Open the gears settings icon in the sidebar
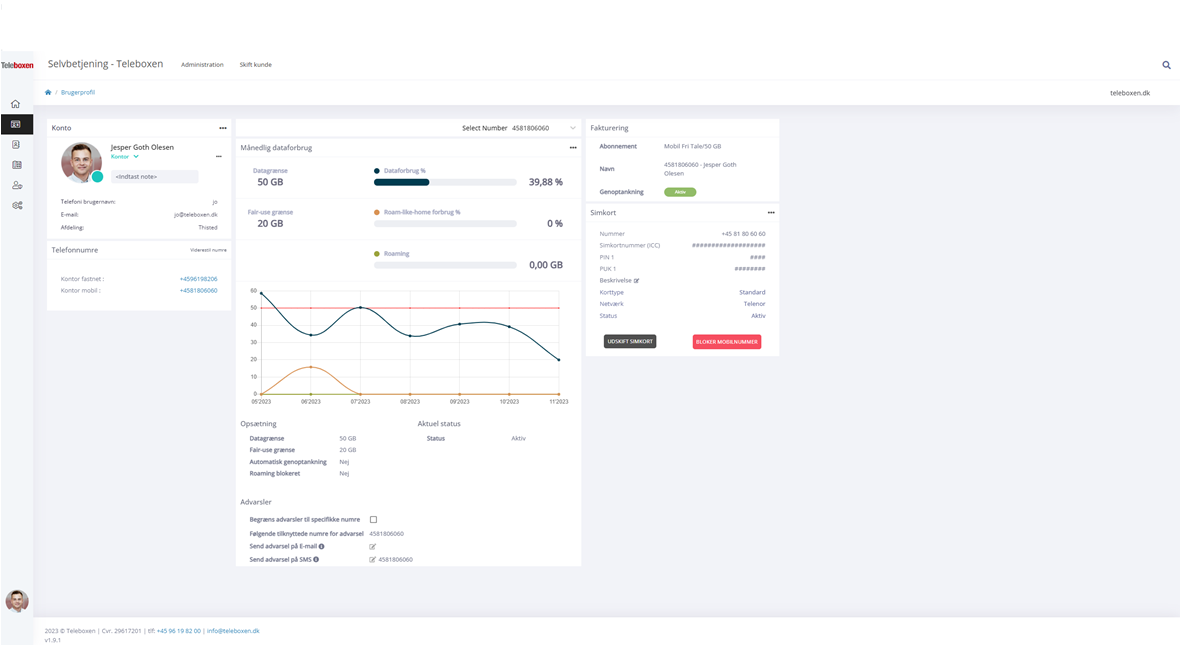Viewport: 1181px width, 645px height. point(16,205)
